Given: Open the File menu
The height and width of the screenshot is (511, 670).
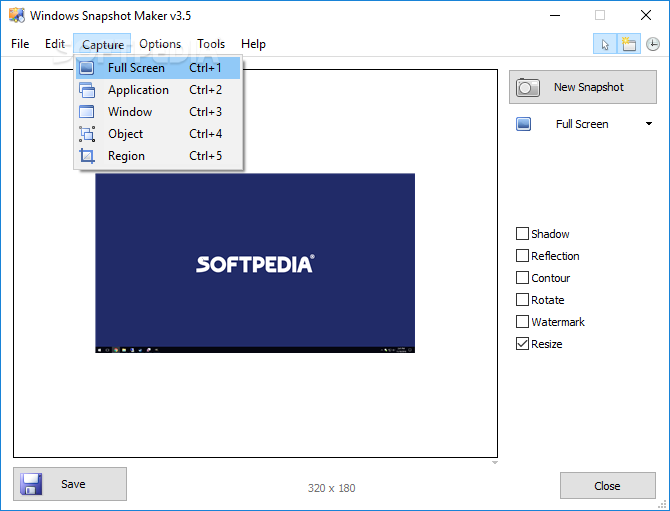Looking at the screenshot, I should point(20,44).
